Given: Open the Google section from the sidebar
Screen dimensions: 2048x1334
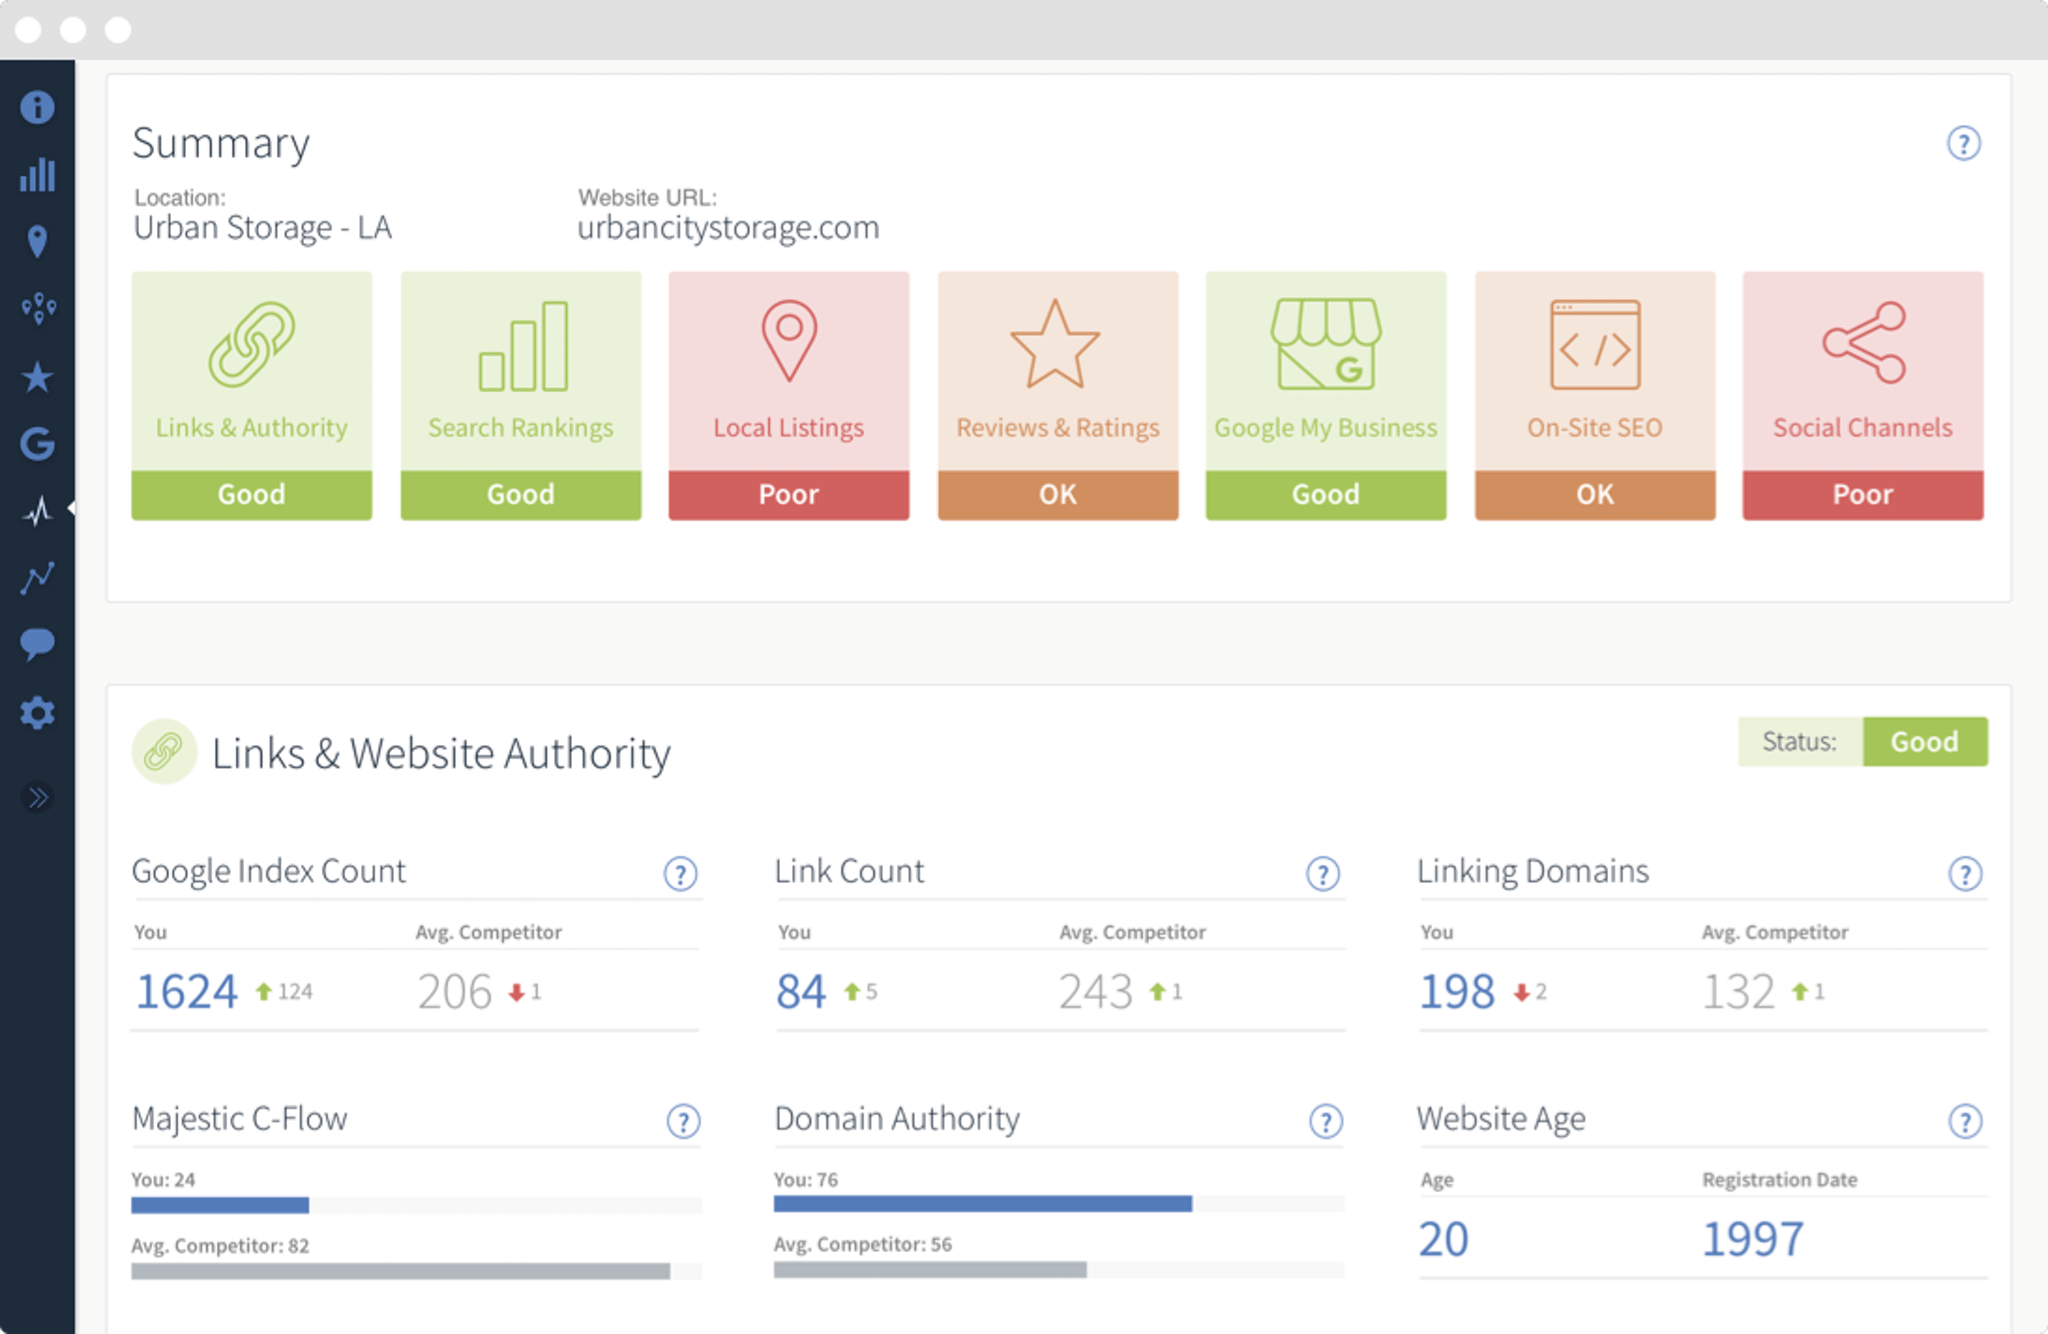Looking at the screenshot, I should 37,444.
